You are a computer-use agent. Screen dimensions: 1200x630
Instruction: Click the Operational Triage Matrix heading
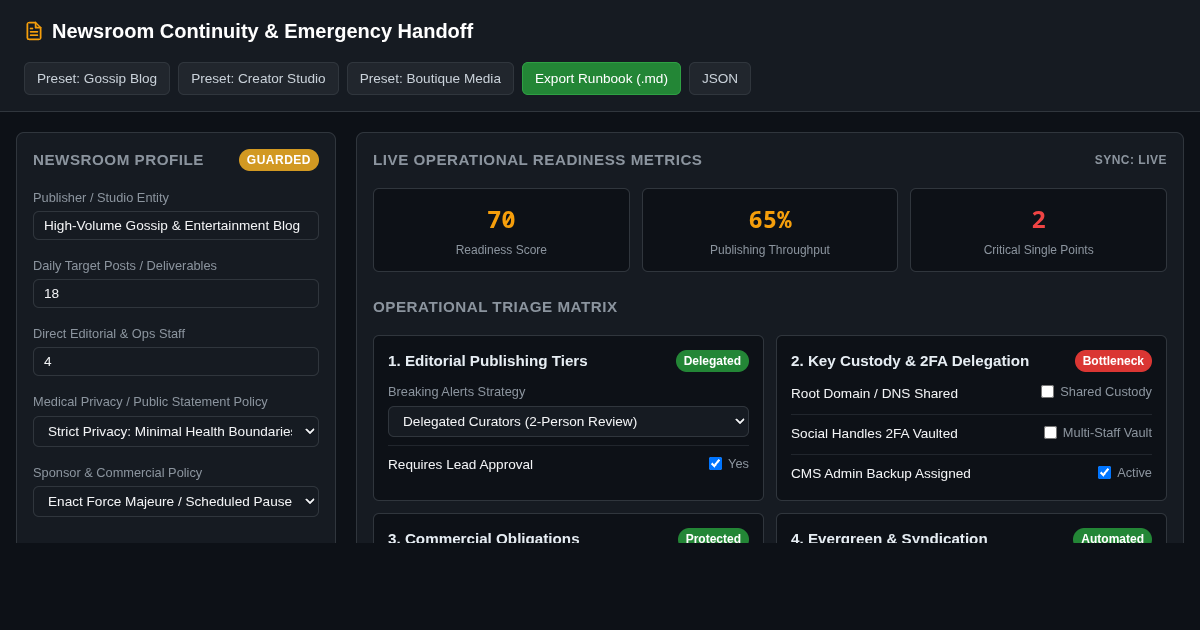[495, 307]
